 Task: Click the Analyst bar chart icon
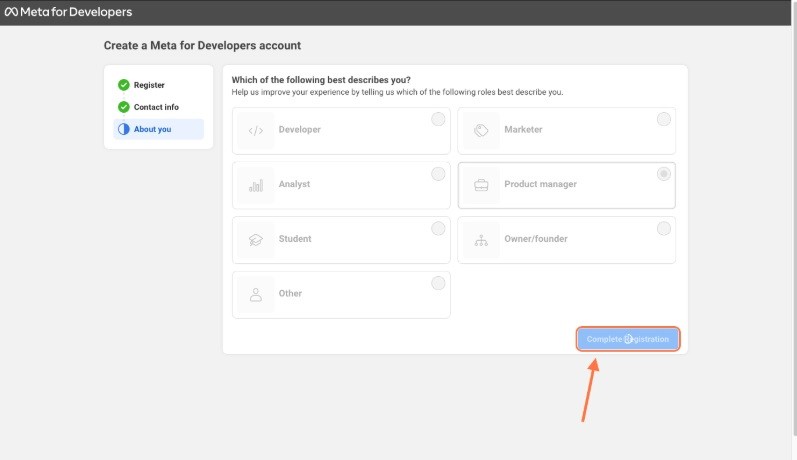pyautogui.click(x=256, y=186)
